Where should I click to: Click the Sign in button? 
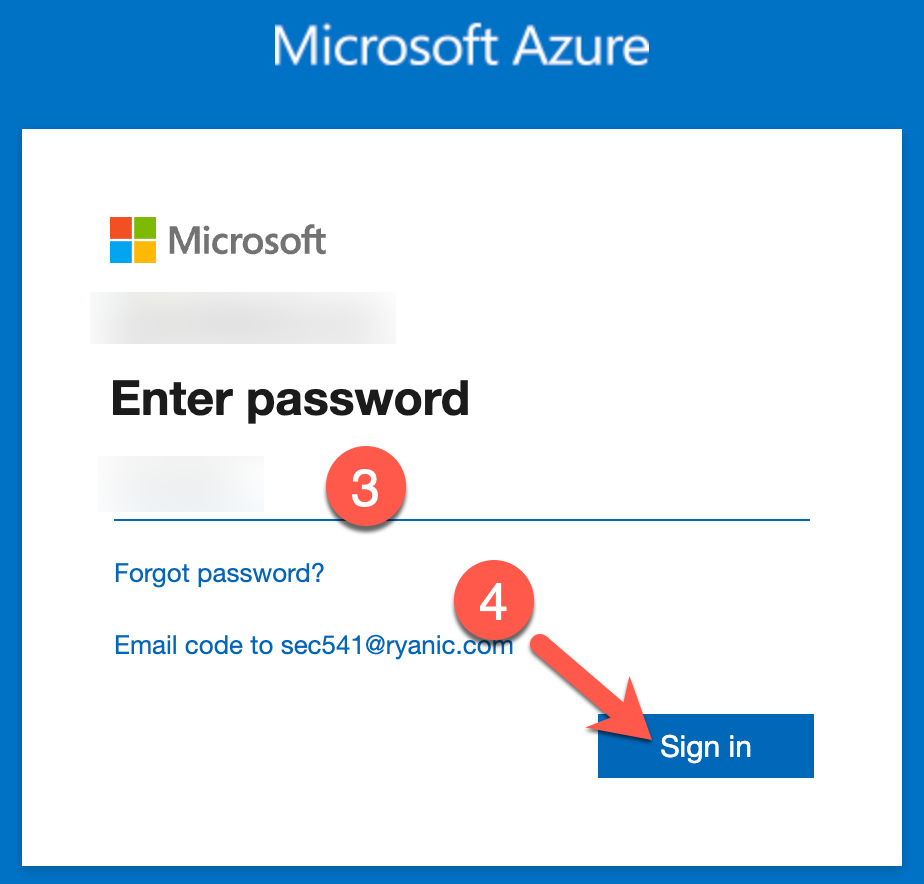click(x=705, y=746)
